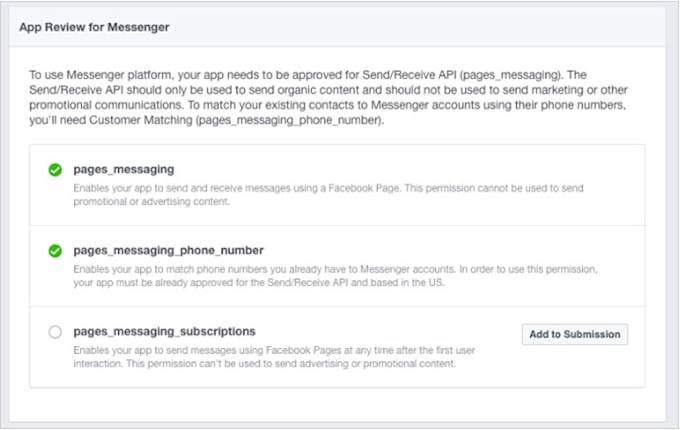Image resolution: width=680 pixels, height=430 pixels.
Task: Click the description about matching phone numbers
Action: click(335, 276)
